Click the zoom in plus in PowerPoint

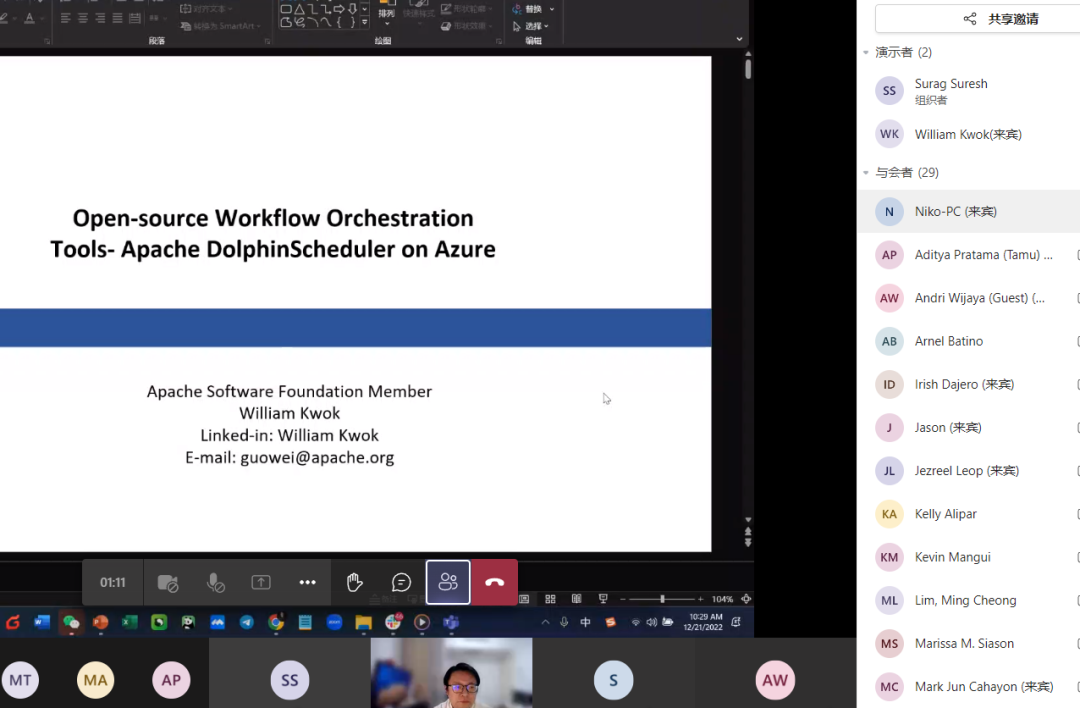coord(700,599)
